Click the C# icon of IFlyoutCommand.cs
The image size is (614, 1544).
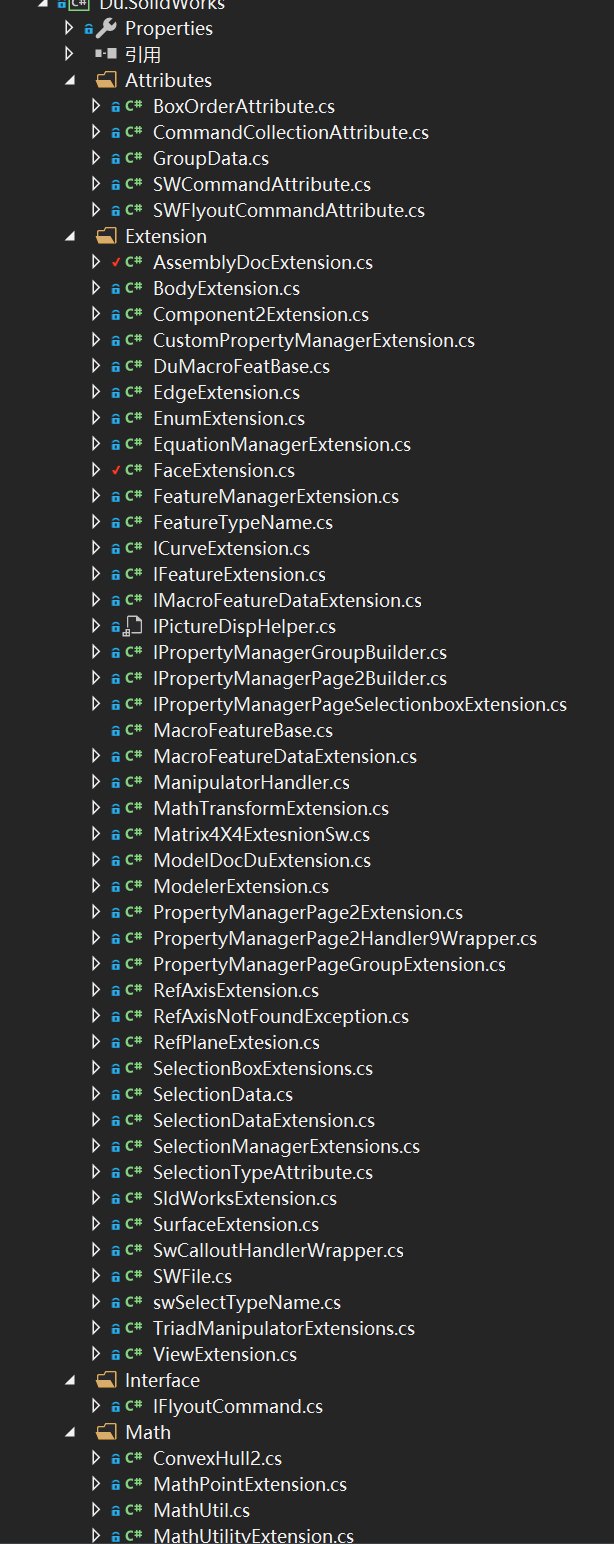click(x=134, y=1406)
